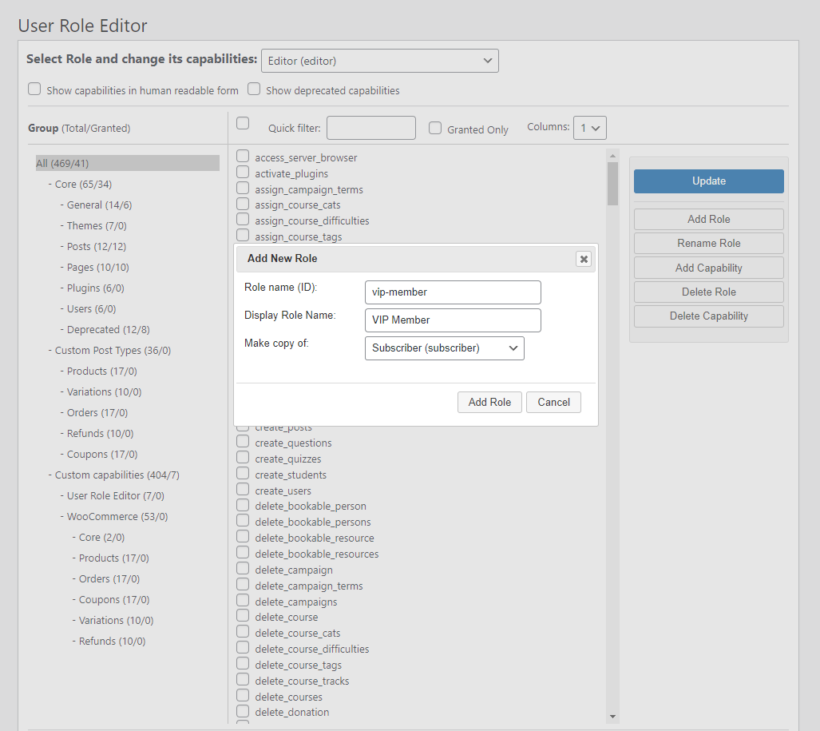This screenshot has height=731, width=820.
Task: Click the Display Role Name field
Action: point(453,320)
